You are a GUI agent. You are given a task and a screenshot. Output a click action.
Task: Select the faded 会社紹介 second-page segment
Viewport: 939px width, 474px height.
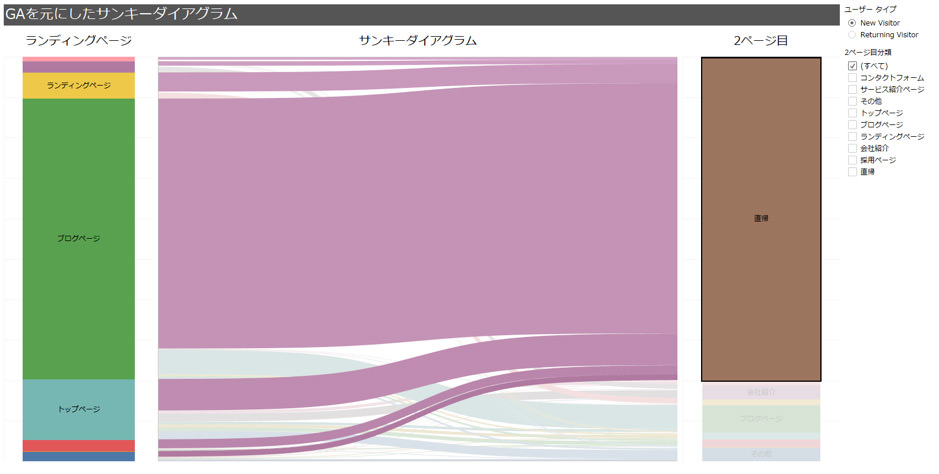(761, 391)
